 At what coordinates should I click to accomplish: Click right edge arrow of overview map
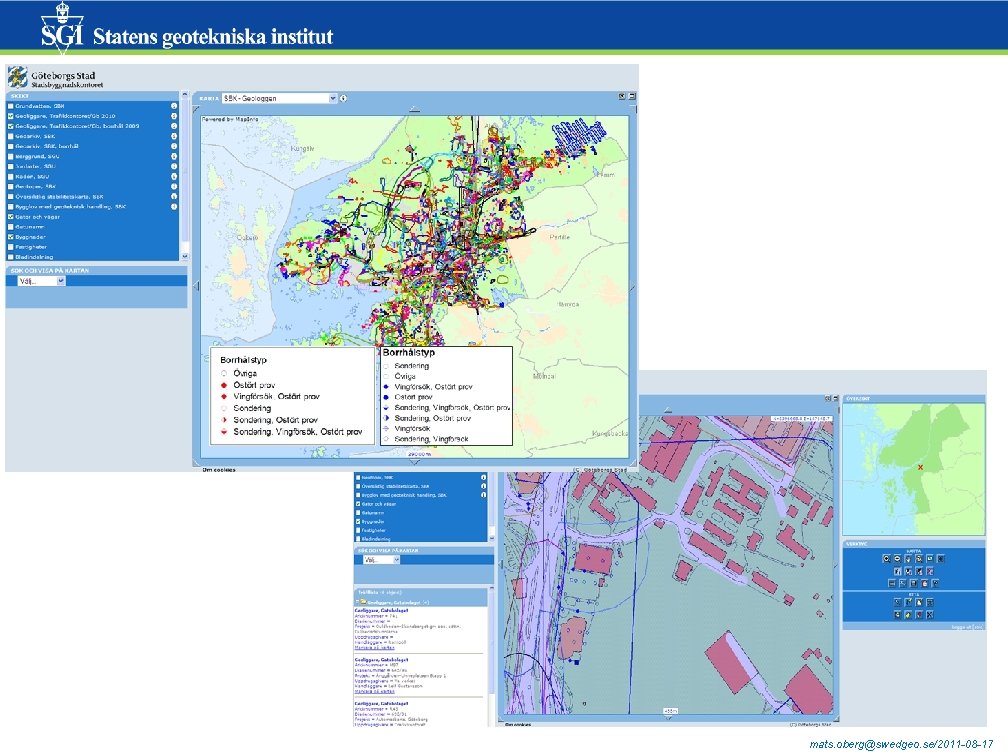point(632,287)
